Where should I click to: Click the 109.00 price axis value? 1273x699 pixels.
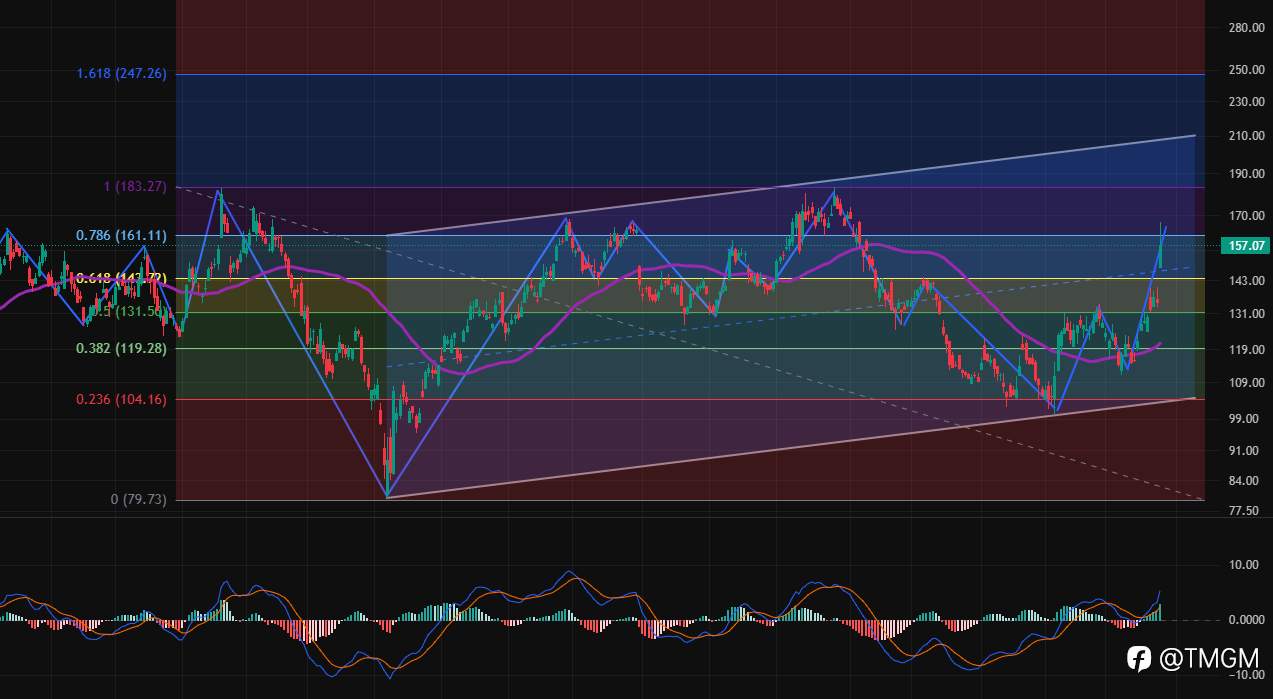tap(1246, 384)
